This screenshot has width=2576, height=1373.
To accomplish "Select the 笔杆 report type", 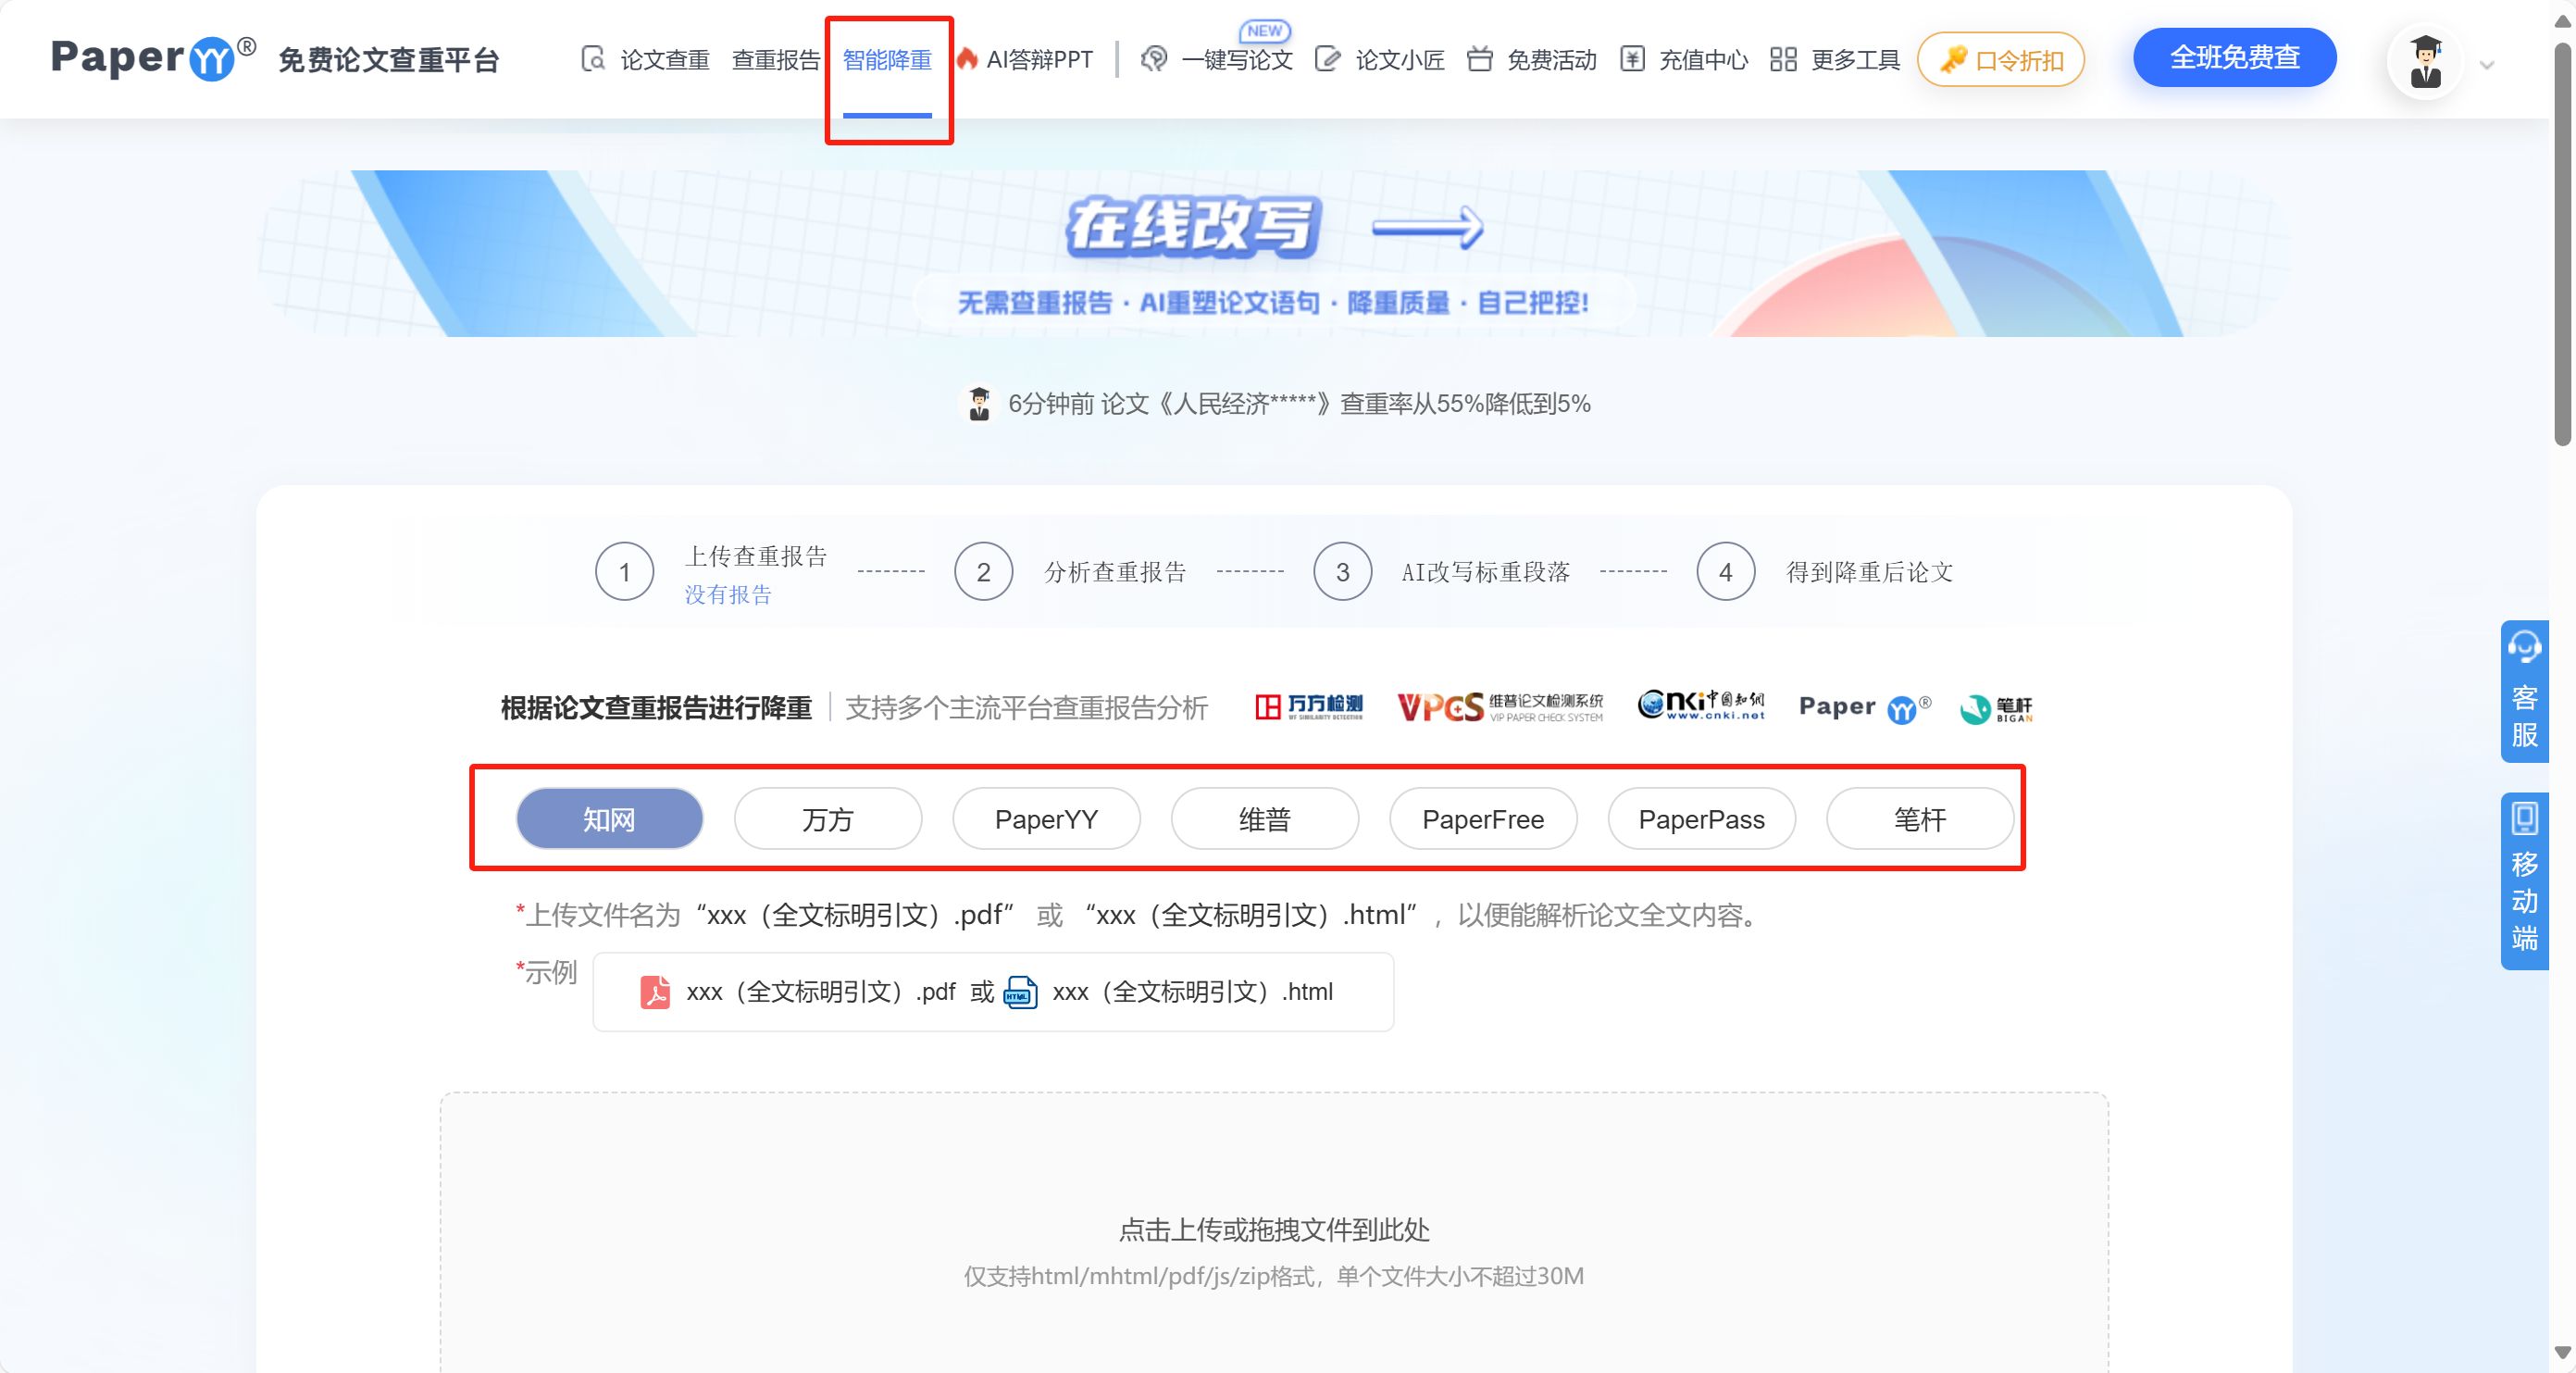I will pos(1920,819).
